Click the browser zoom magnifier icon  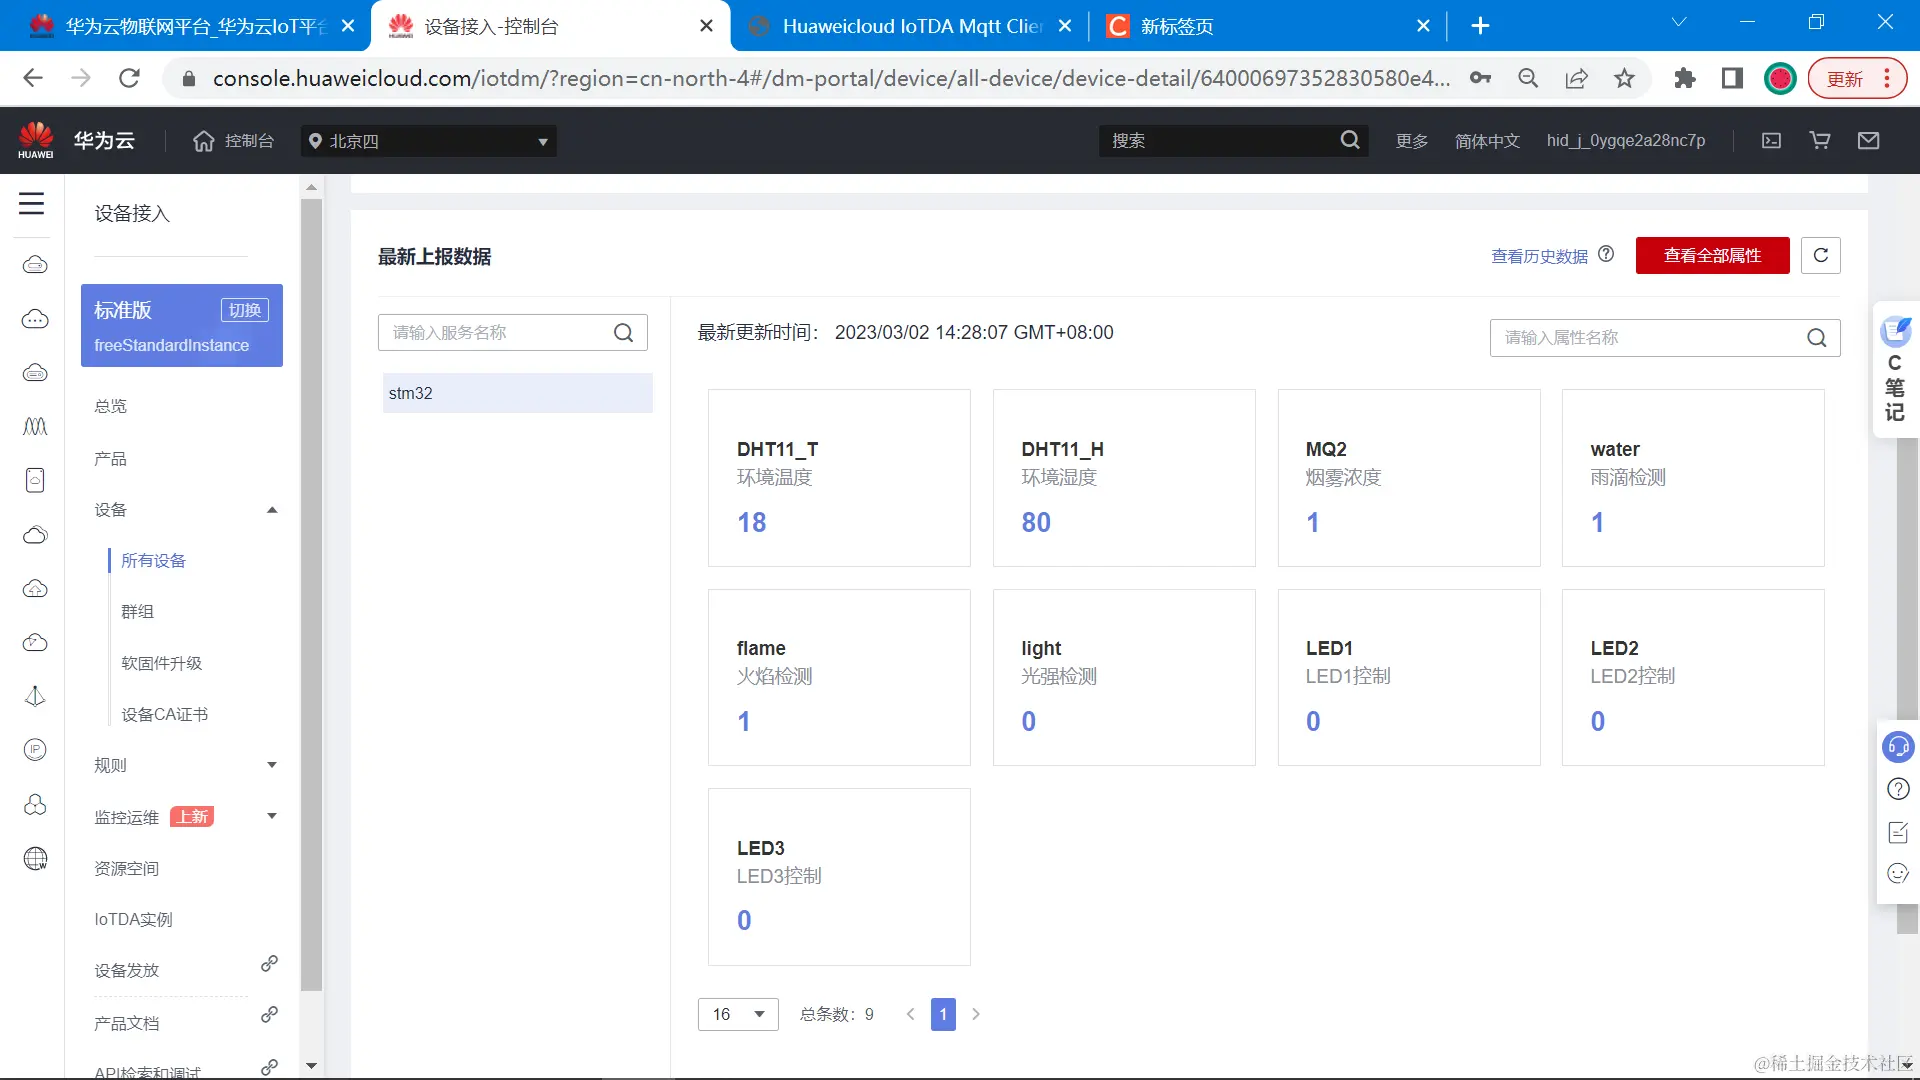point(1528,78)
